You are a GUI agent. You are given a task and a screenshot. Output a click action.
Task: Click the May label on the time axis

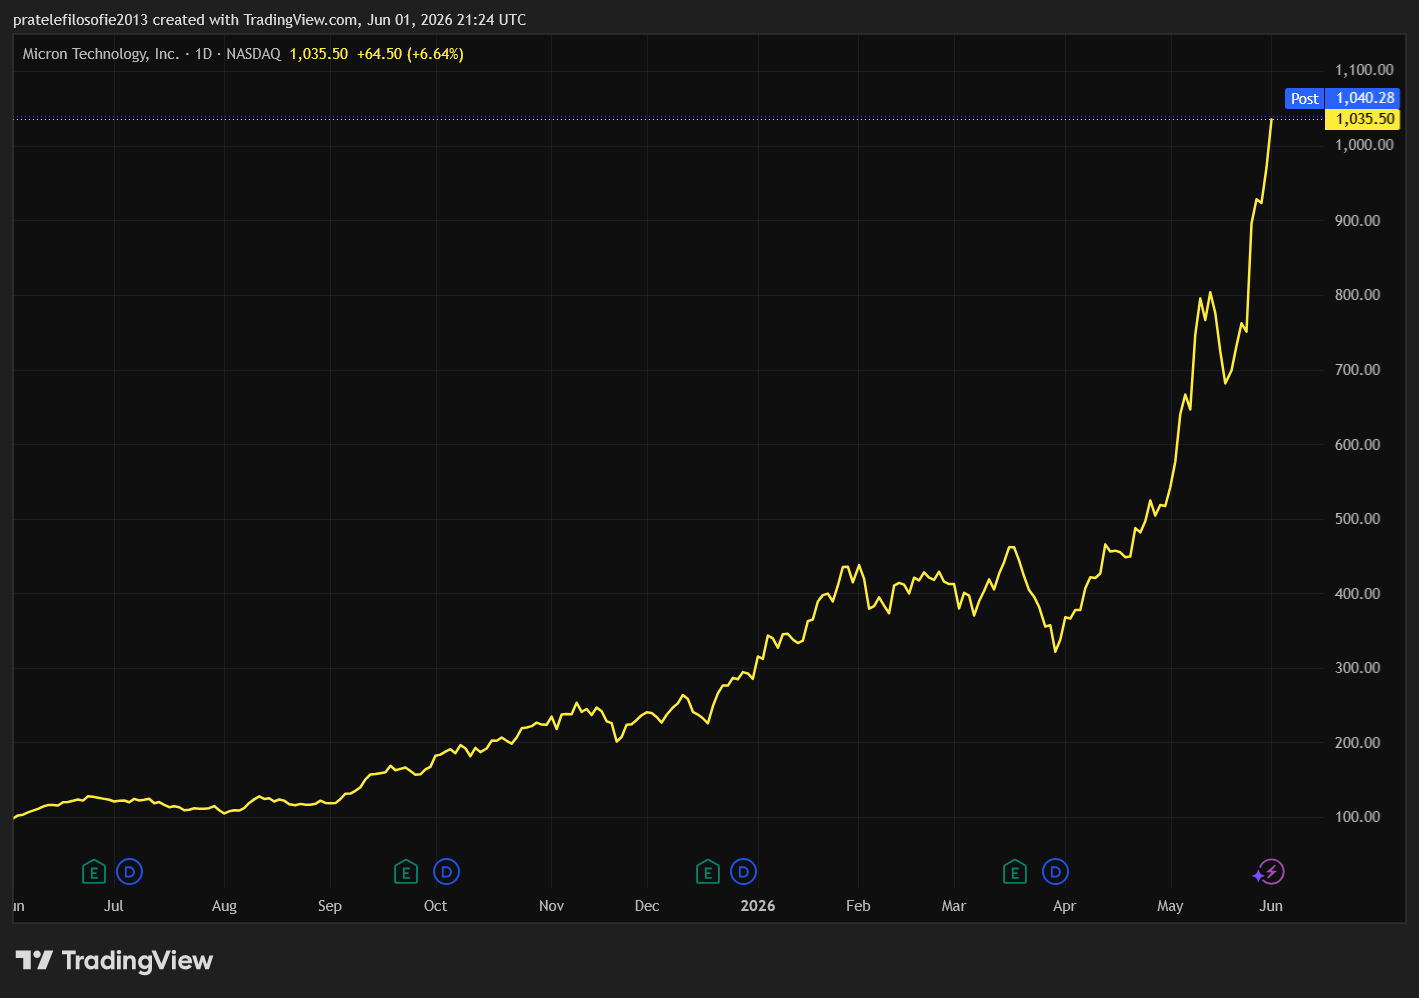pos(1170,906)
